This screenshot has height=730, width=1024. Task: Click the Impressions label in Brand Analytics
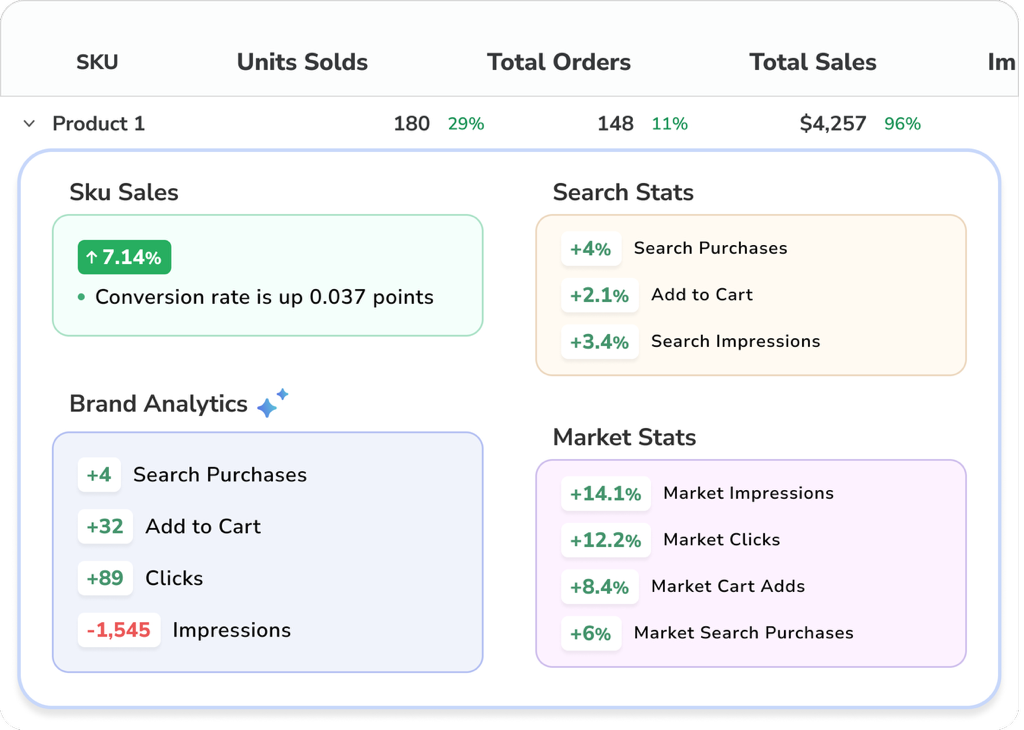click(x=232, y=630)
